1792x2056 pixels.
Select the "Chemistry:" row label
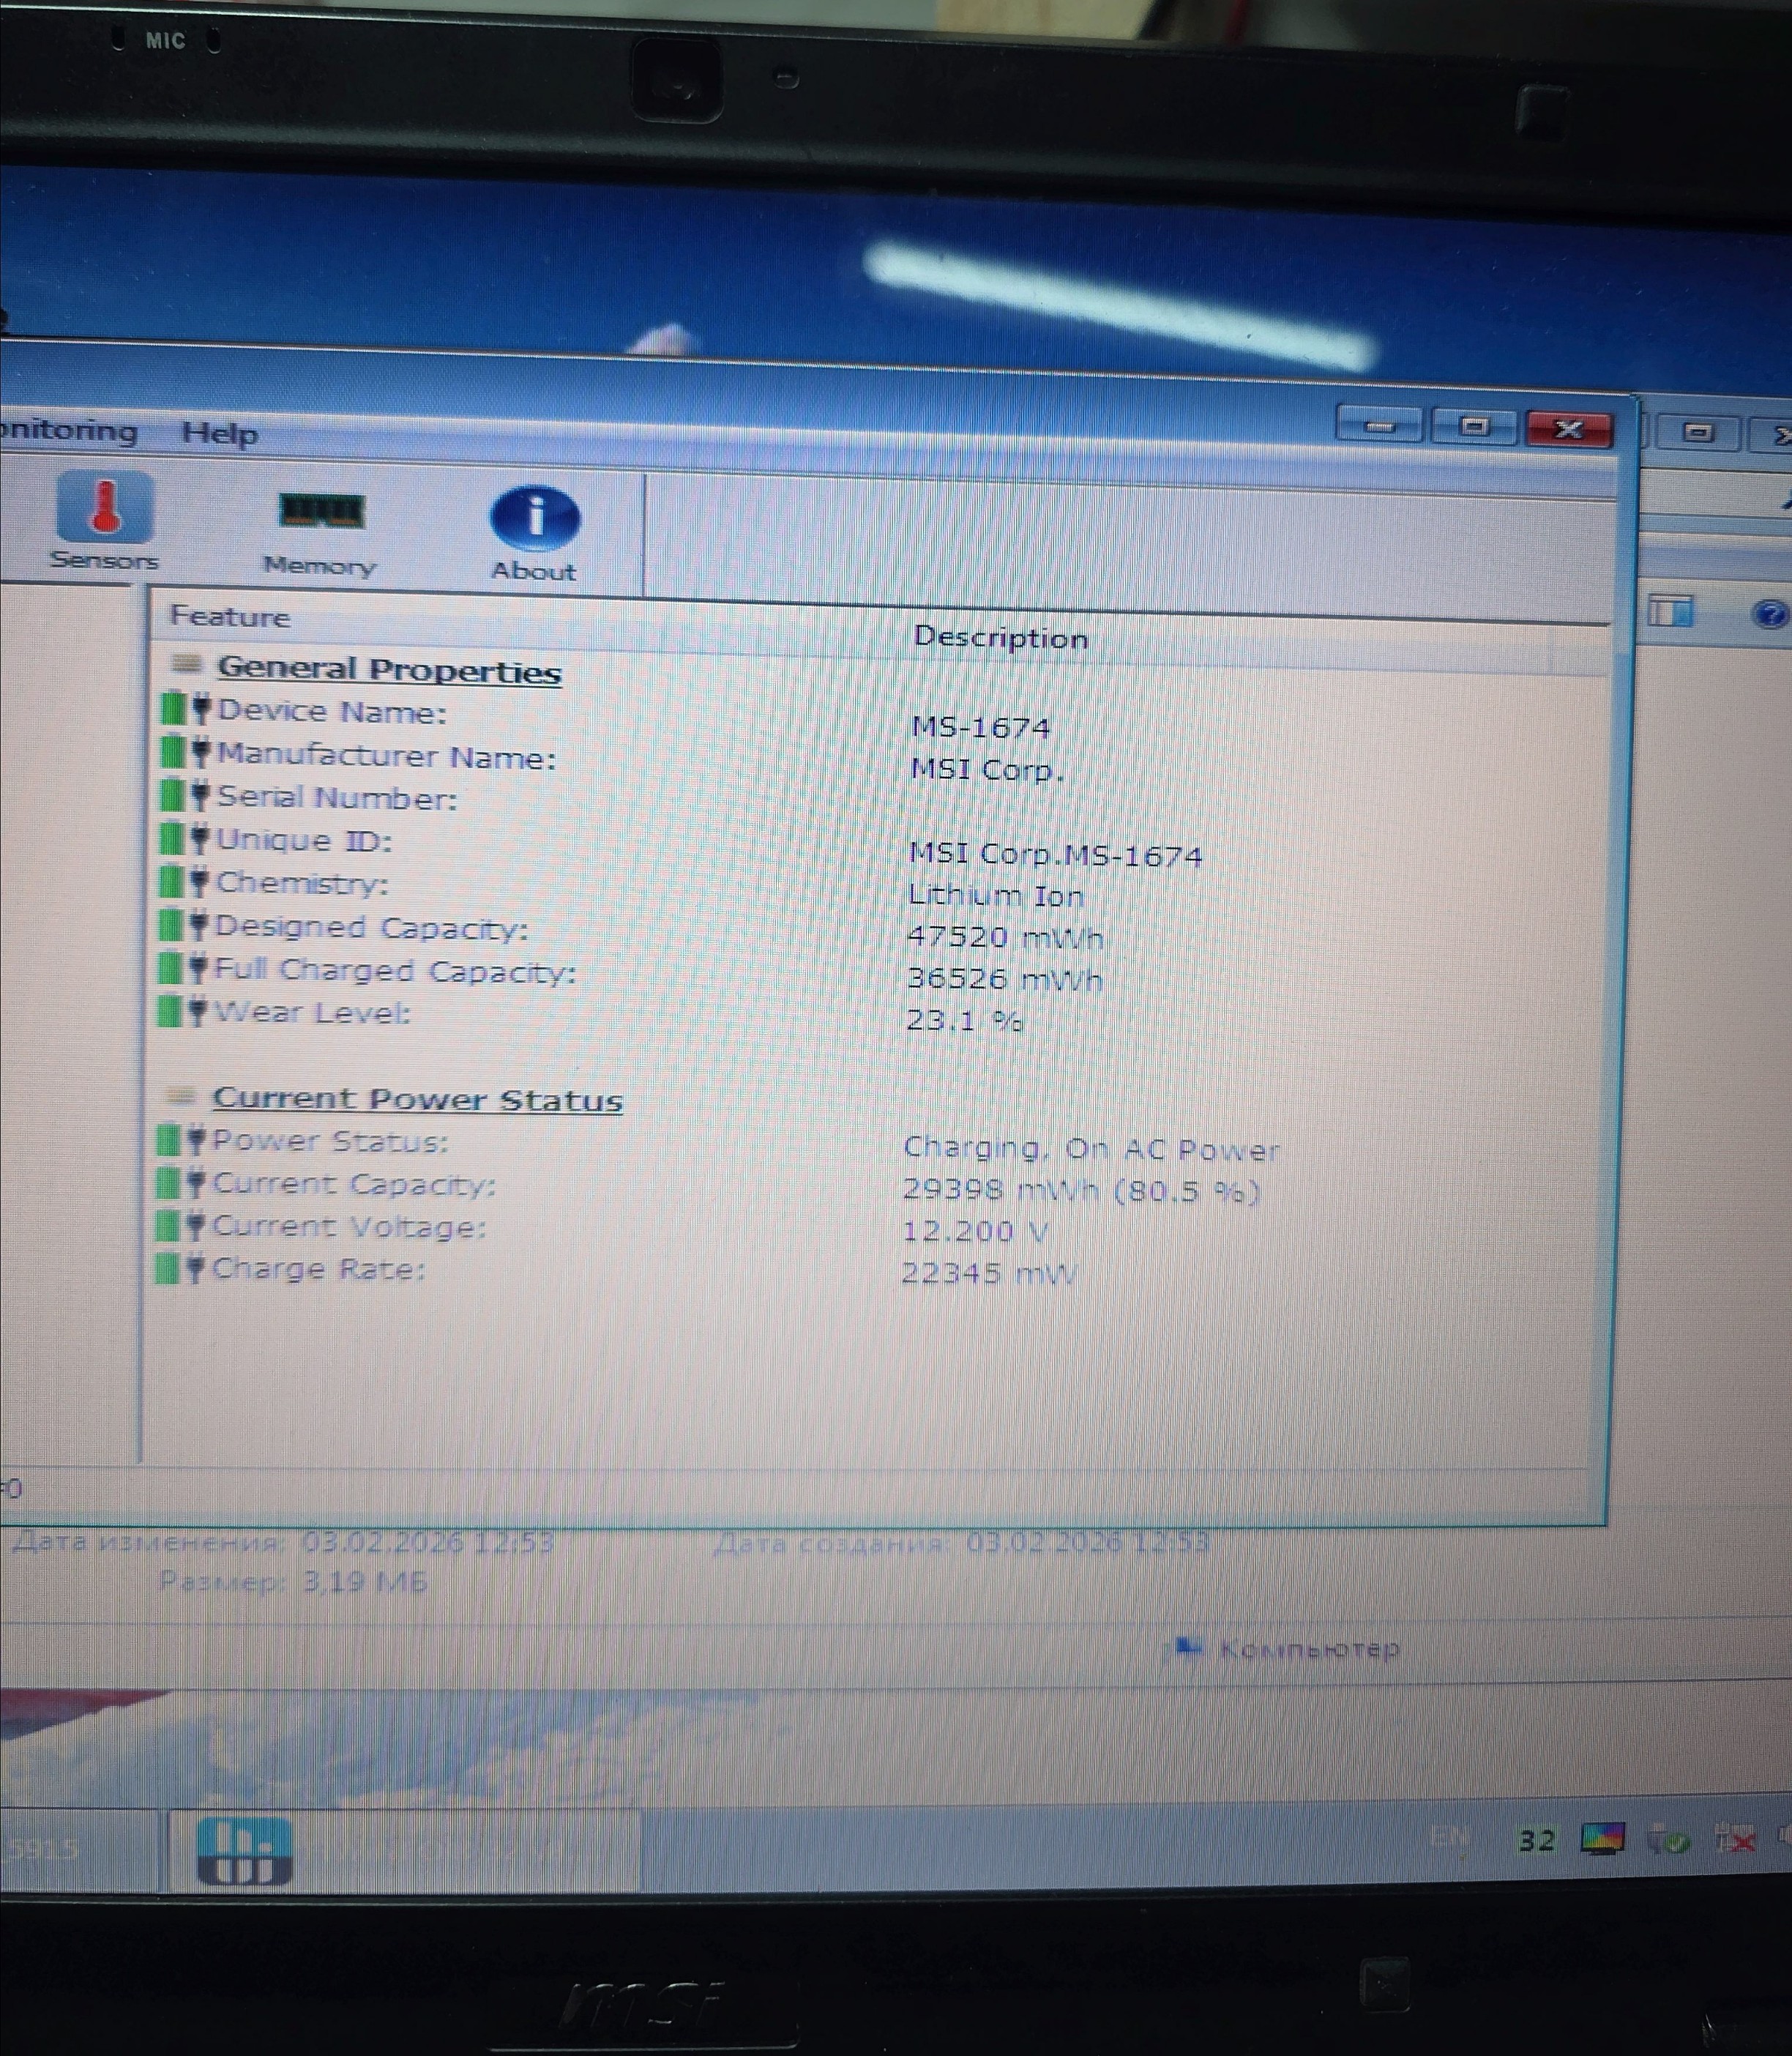click(302, 883)
